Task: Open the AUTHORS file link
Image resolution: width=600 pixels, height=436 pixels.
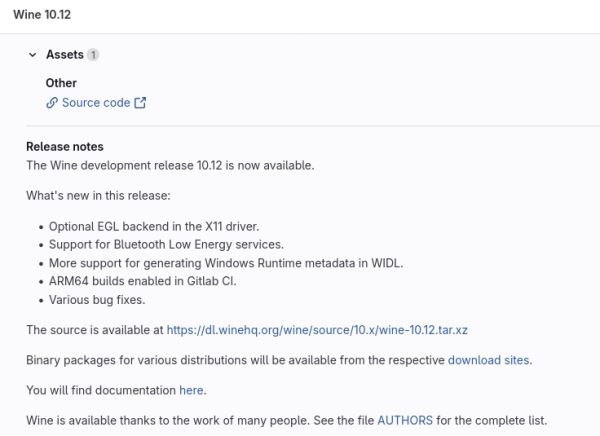Action: click(x=405, y=421)
